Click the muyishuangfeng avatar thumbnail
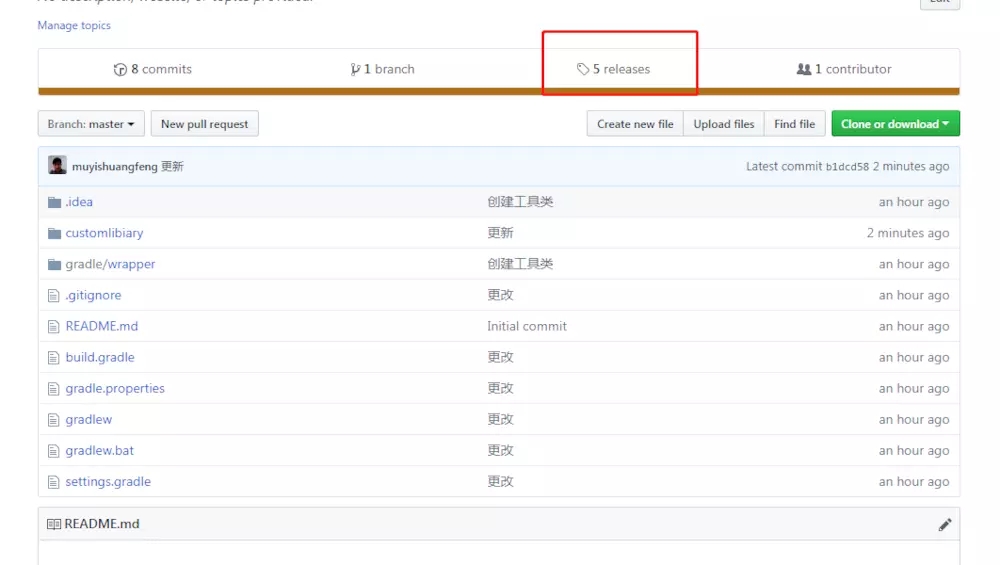 click(57, 165)
